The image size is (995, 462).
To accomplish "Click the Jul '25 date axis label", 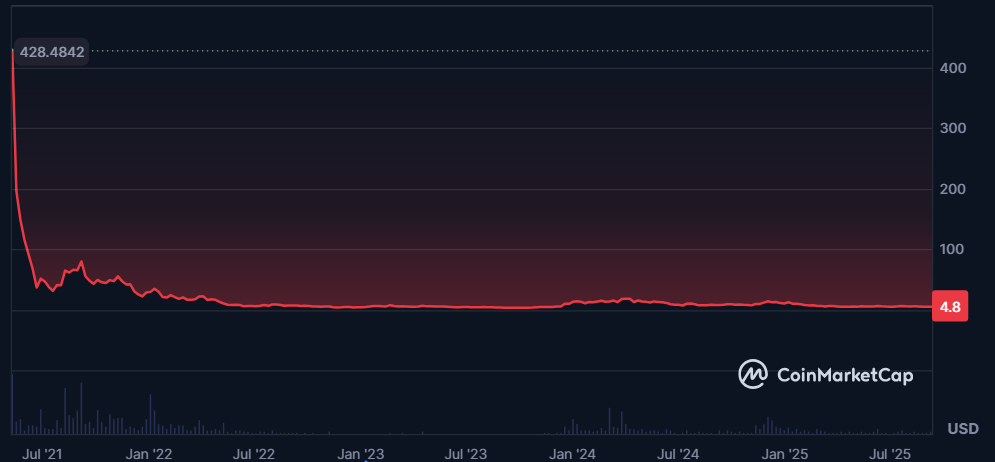I will coord(890,454).
